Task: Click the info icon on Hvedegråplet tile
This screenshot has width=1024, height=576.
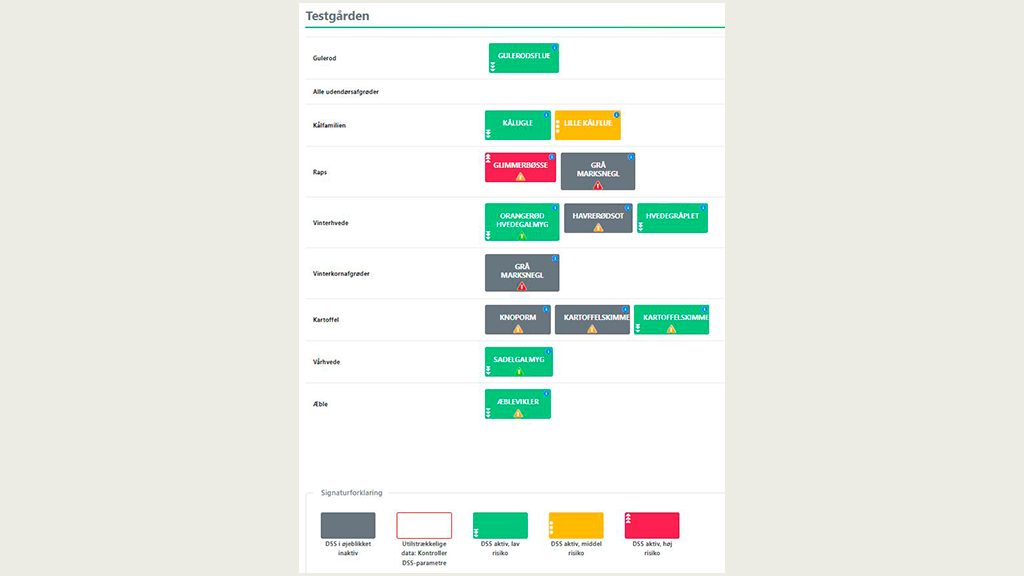Action: [x=704, y=208]
